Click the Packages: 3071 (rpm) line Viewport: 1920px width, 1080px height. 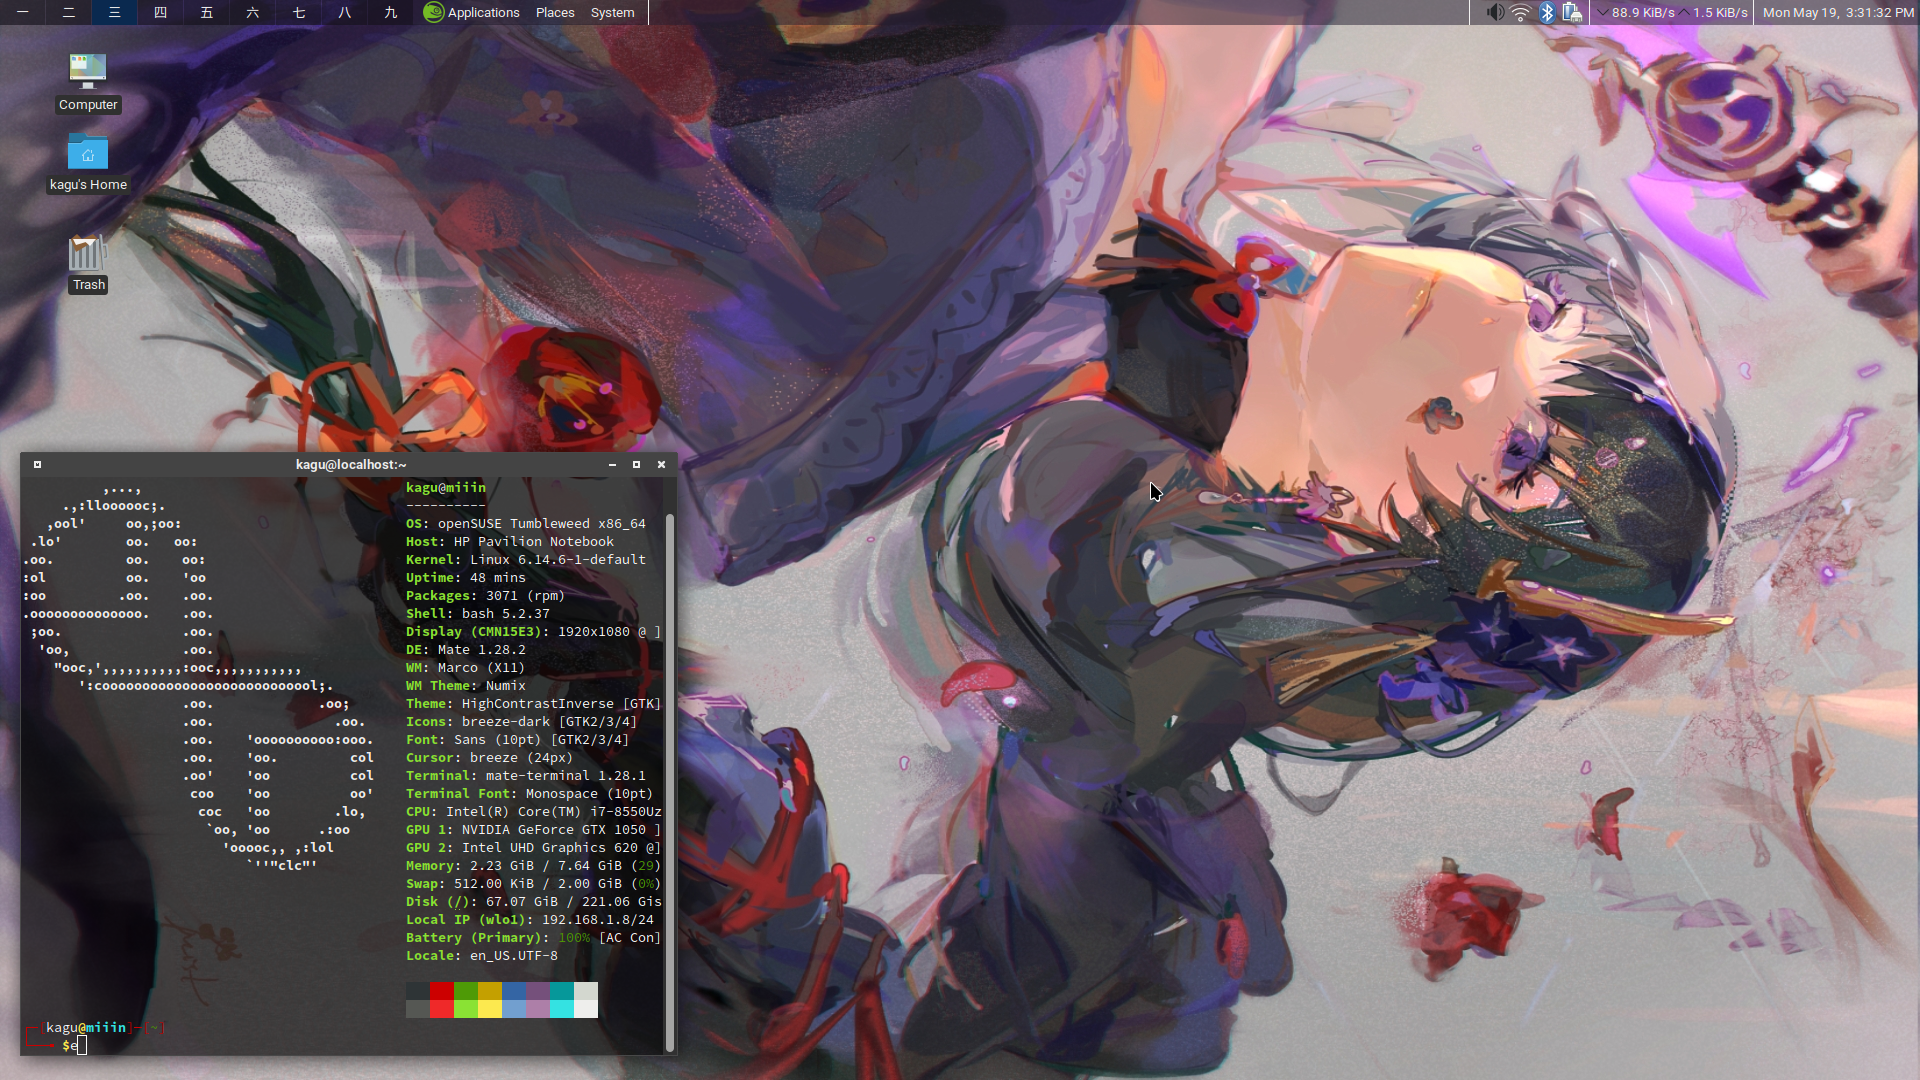pos(486,595)
